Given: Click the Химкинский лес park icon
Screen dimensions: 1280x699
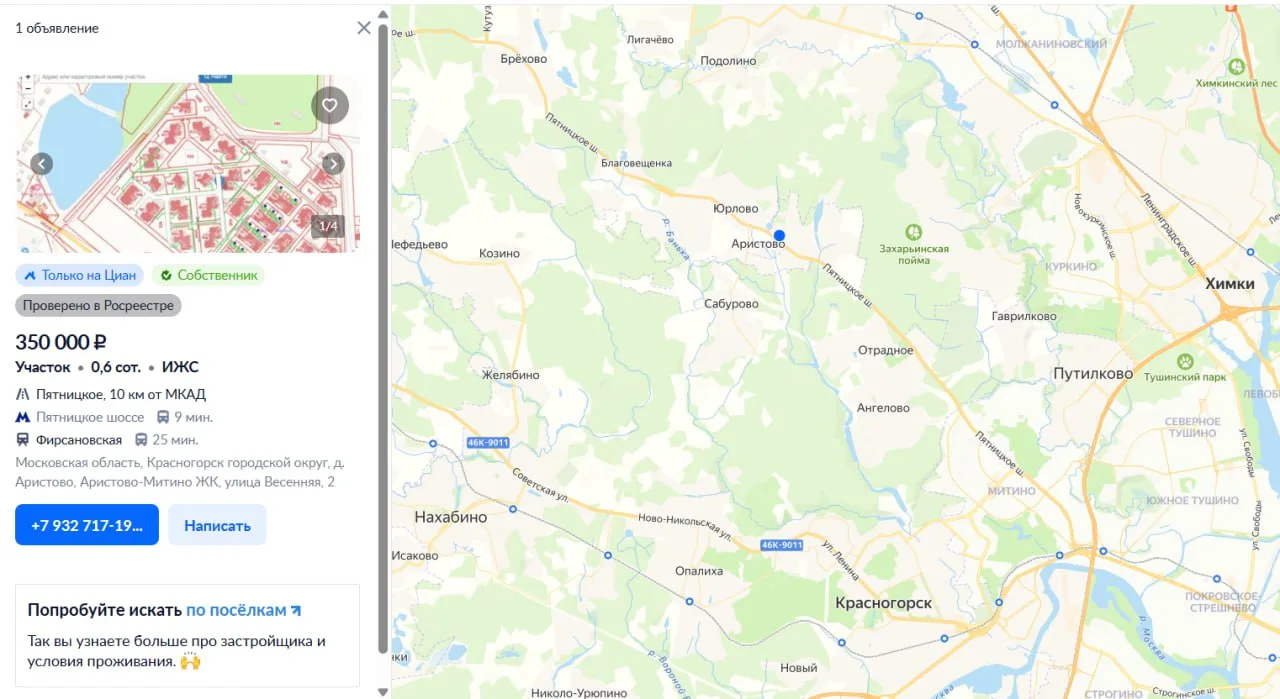Looking at the screenshot, I should coord(1236,67).
